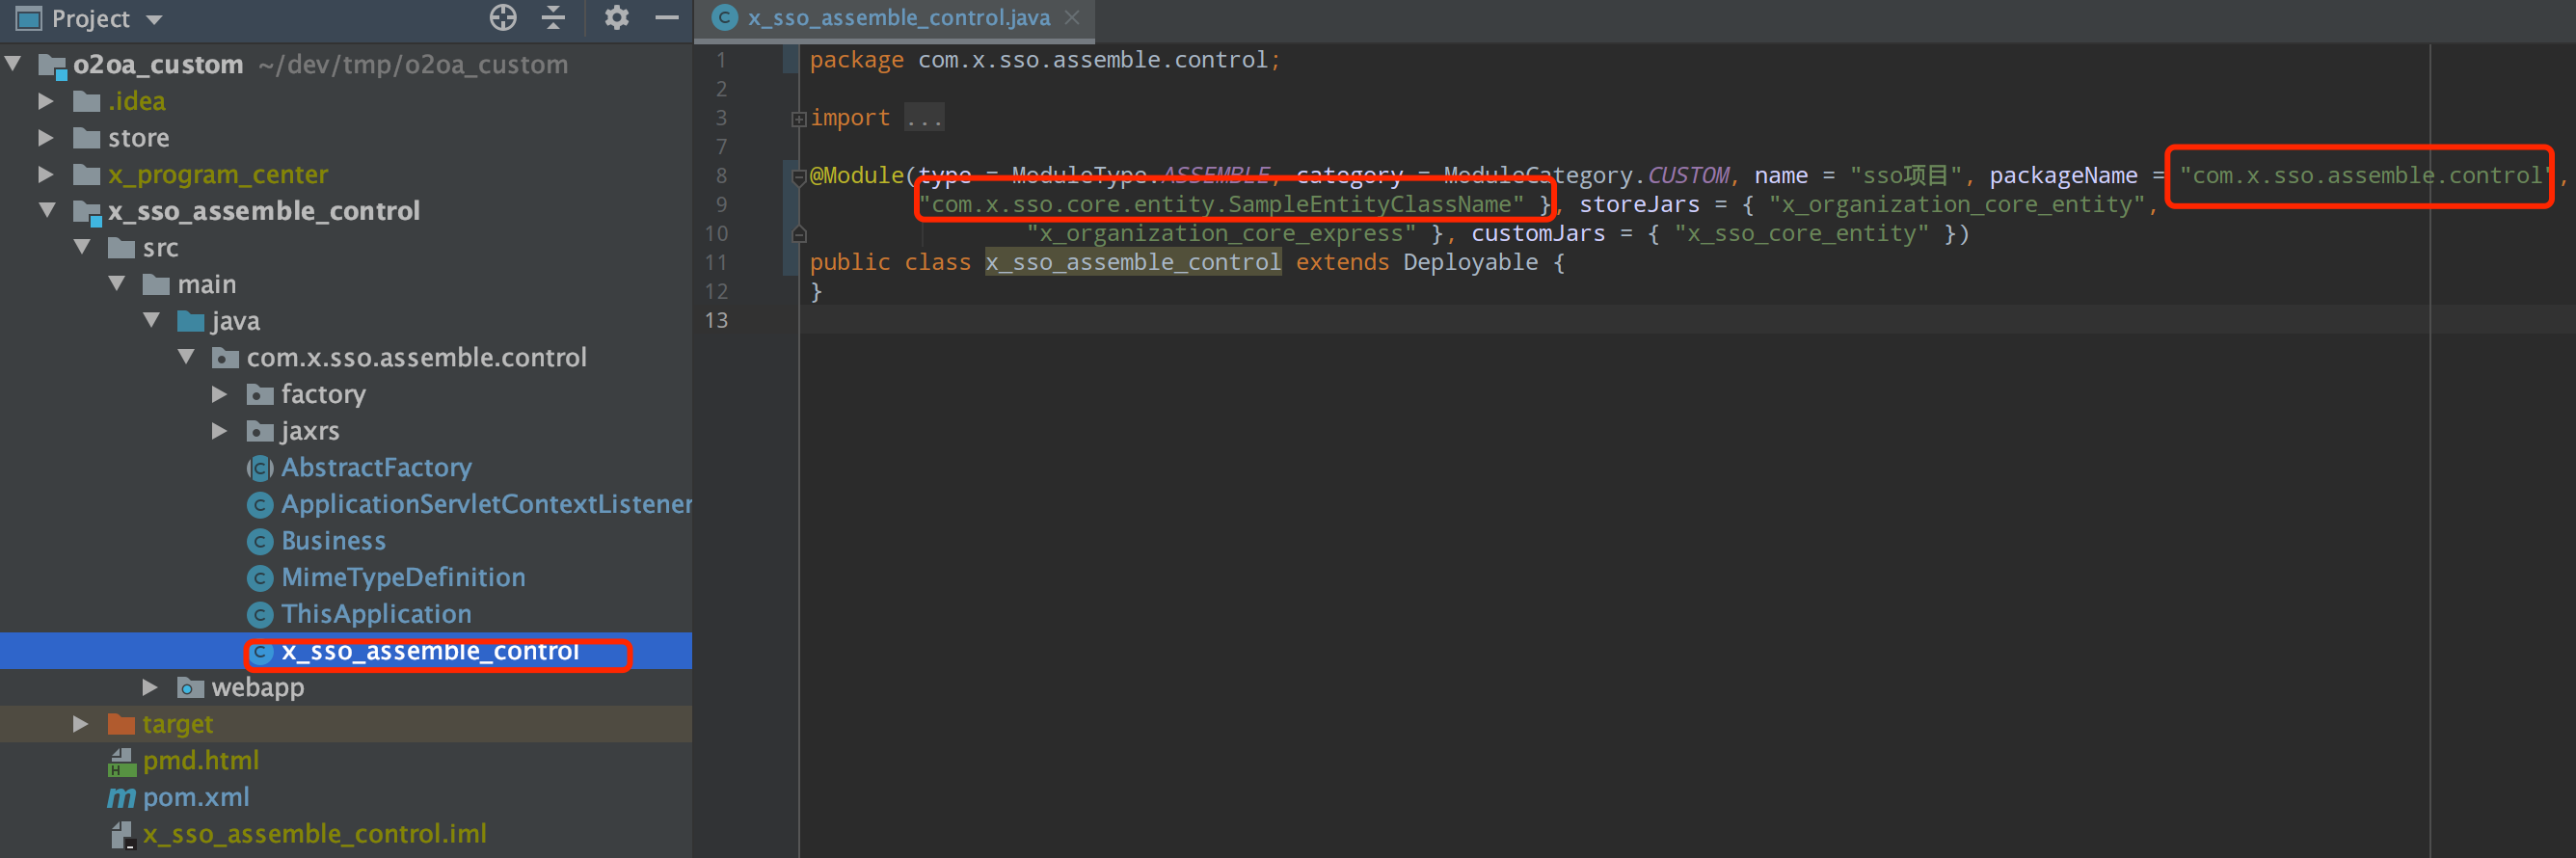This screenshot has width=2576, height=858.
Task: Open the pmd.html file
Action: click(200, 761)
